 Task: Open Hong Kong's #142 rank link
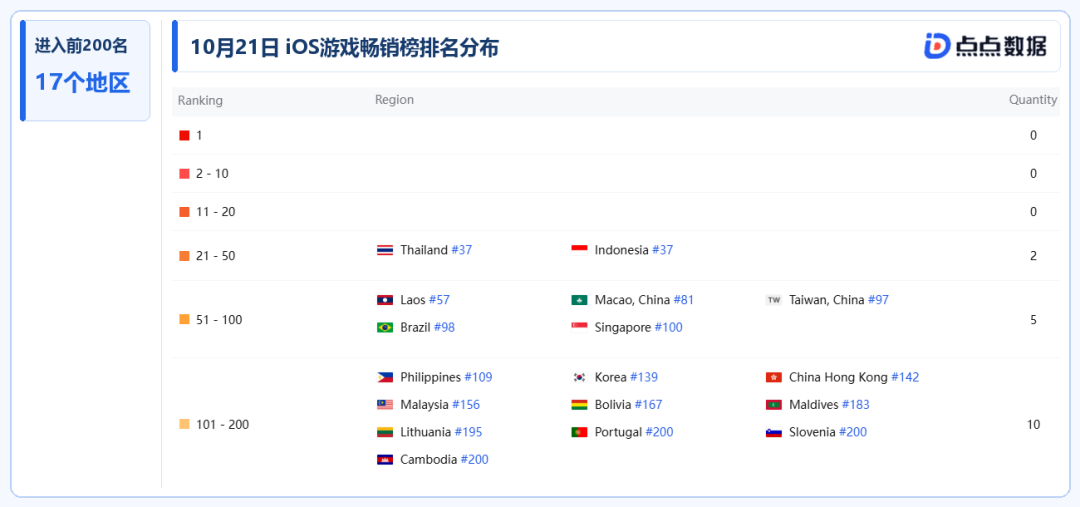(x=905, y=377)
